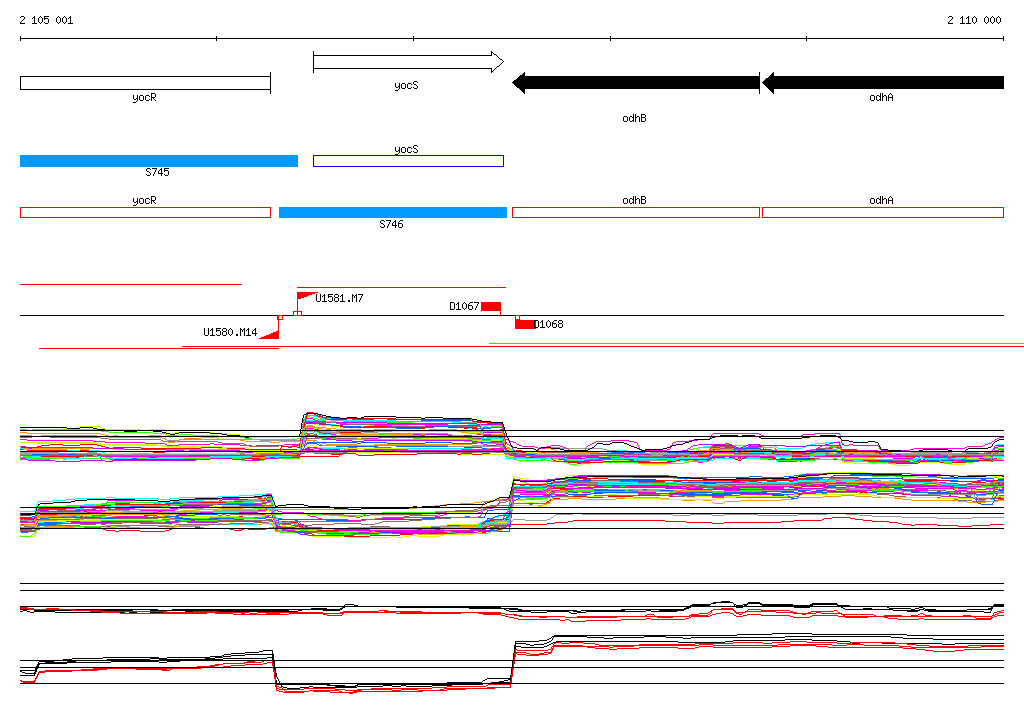Viewport: 1024px width, 714px height.
Task: Click the yocR white gene box
Action: (145, 83)
